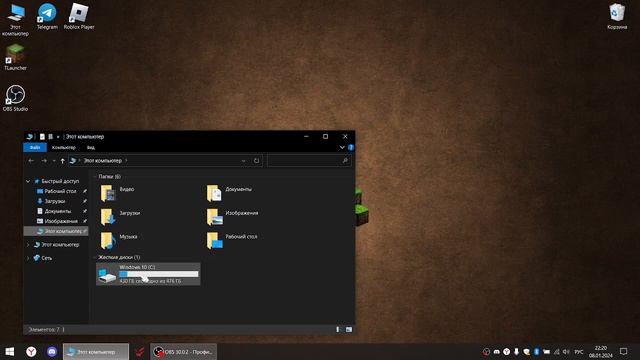Select the Этот компьютер icon on the desktop
Screen dimensions: 640x360
(x=15, y=19)
